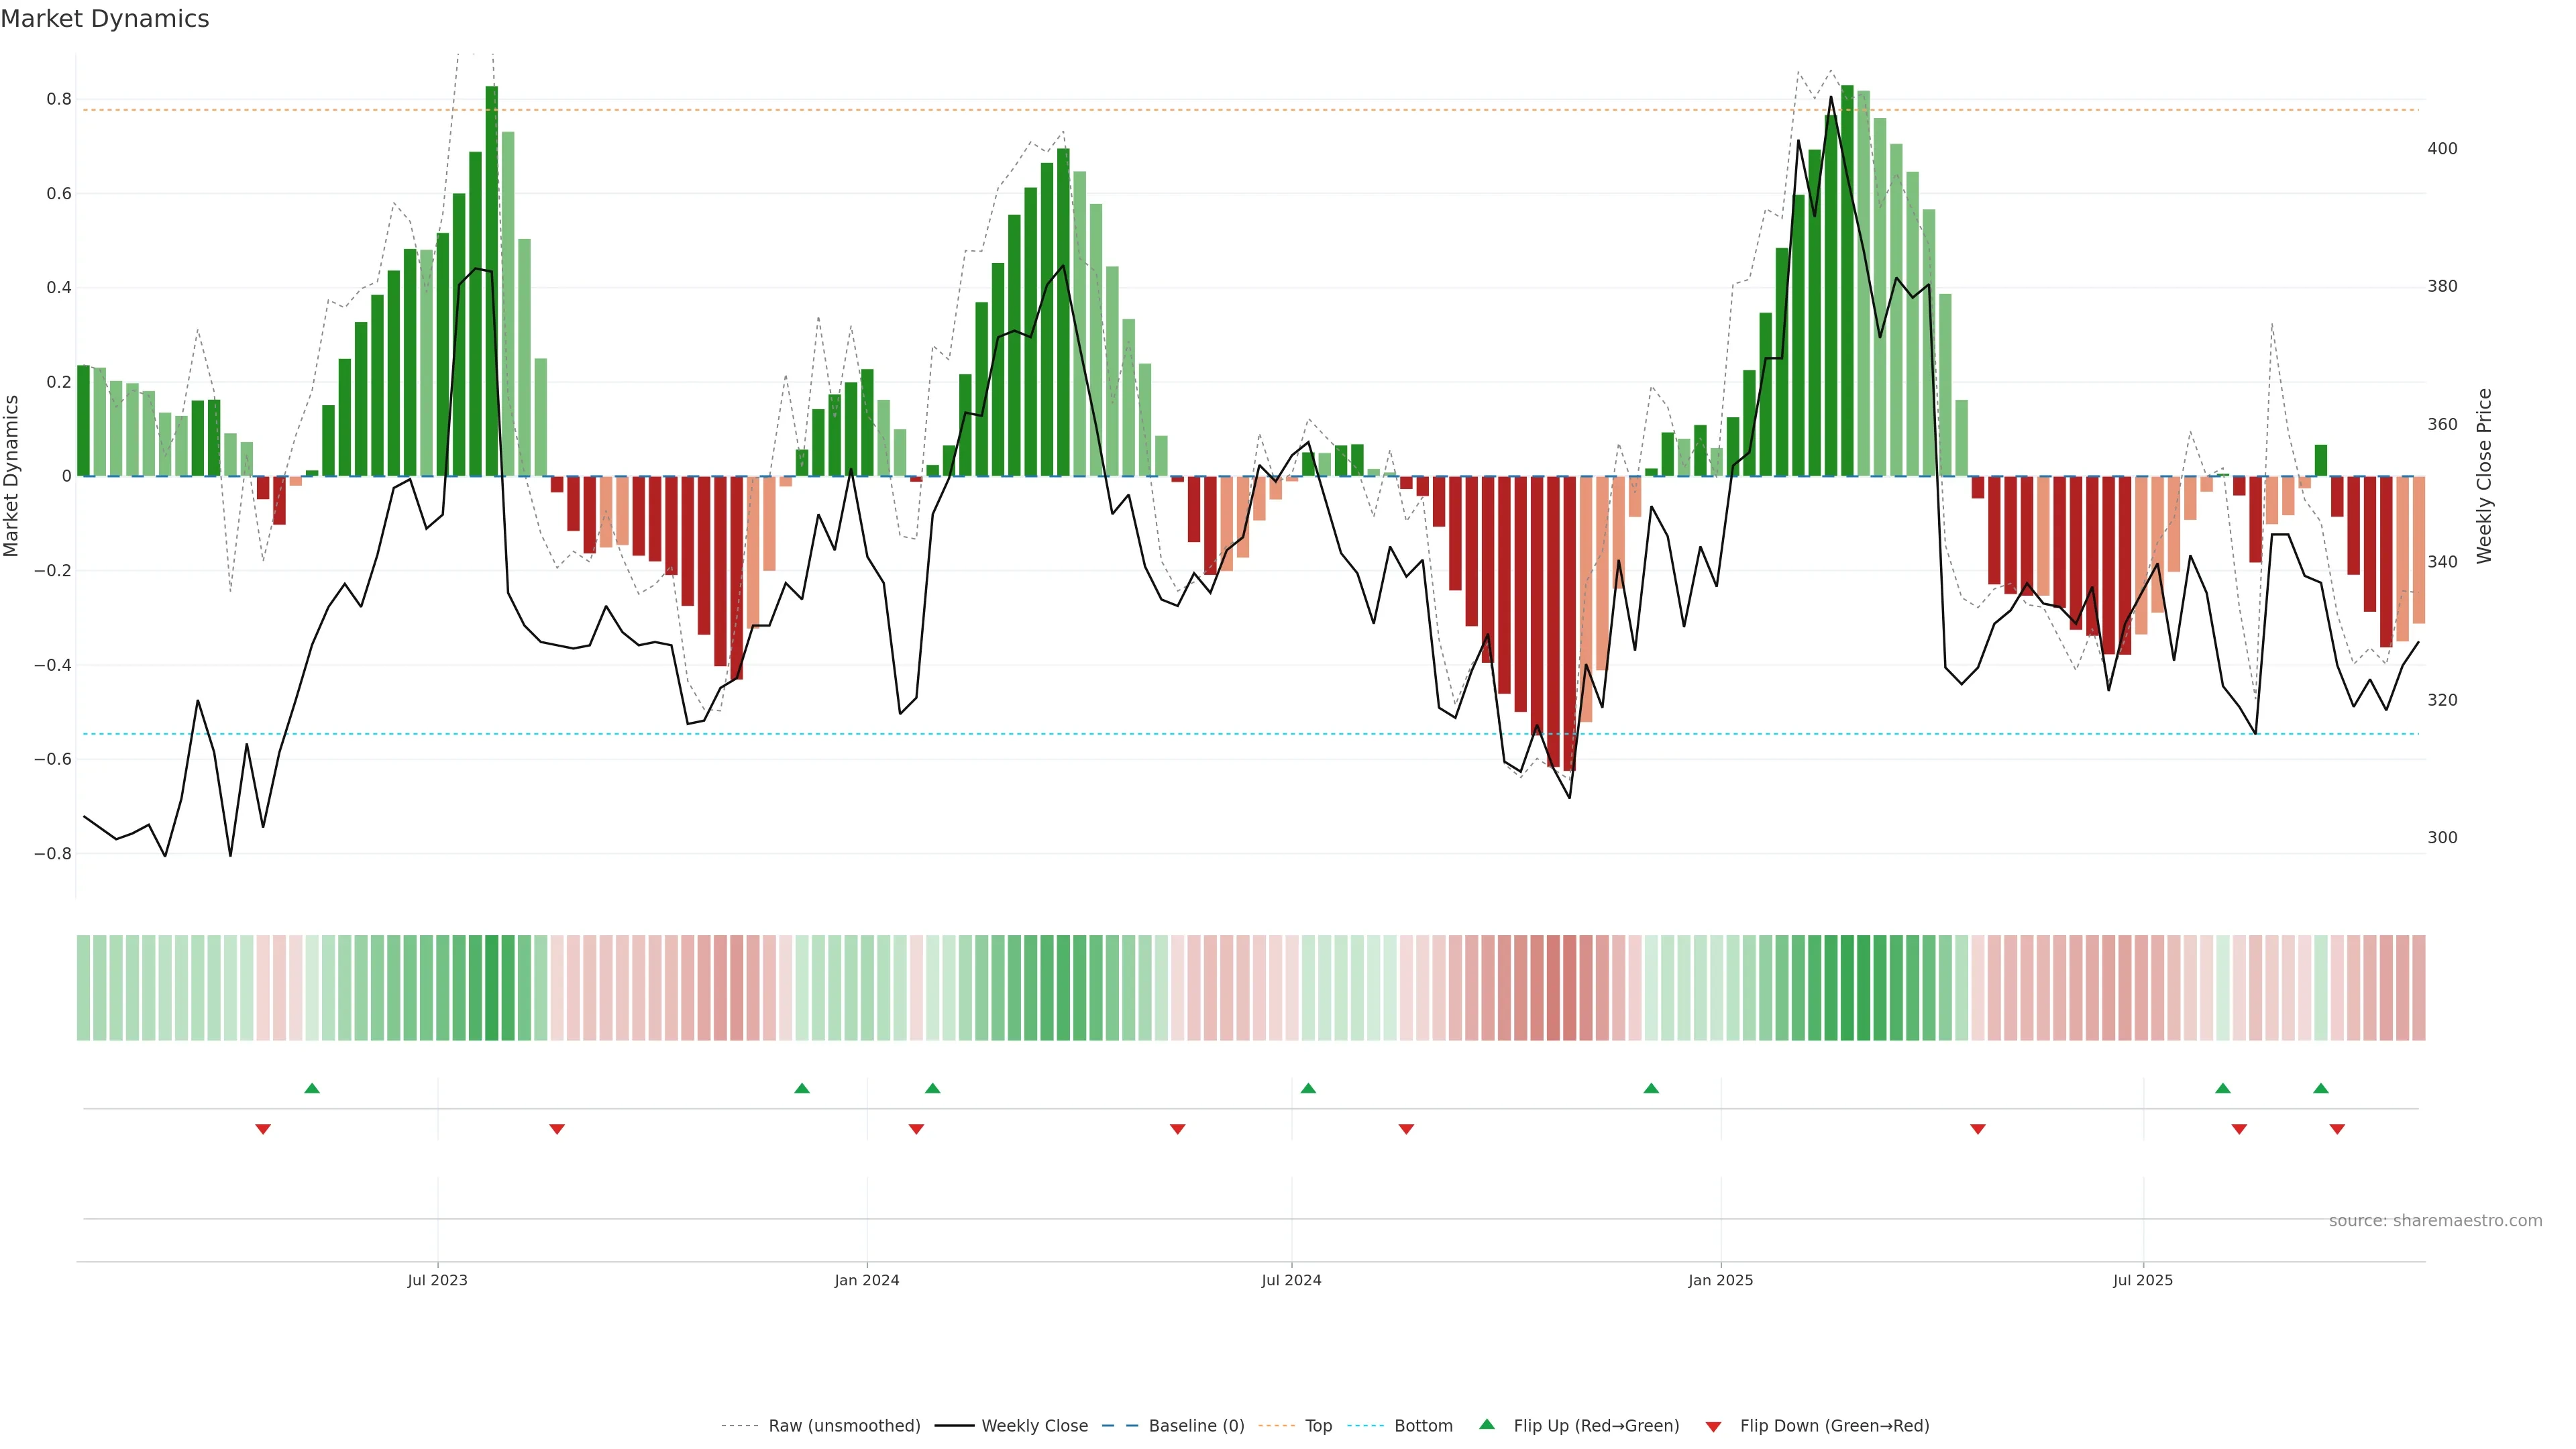This screenshot has height=1449, width=2576.
Task: Click the Jul 2025 axis label
Action: pos(2143,1280)
